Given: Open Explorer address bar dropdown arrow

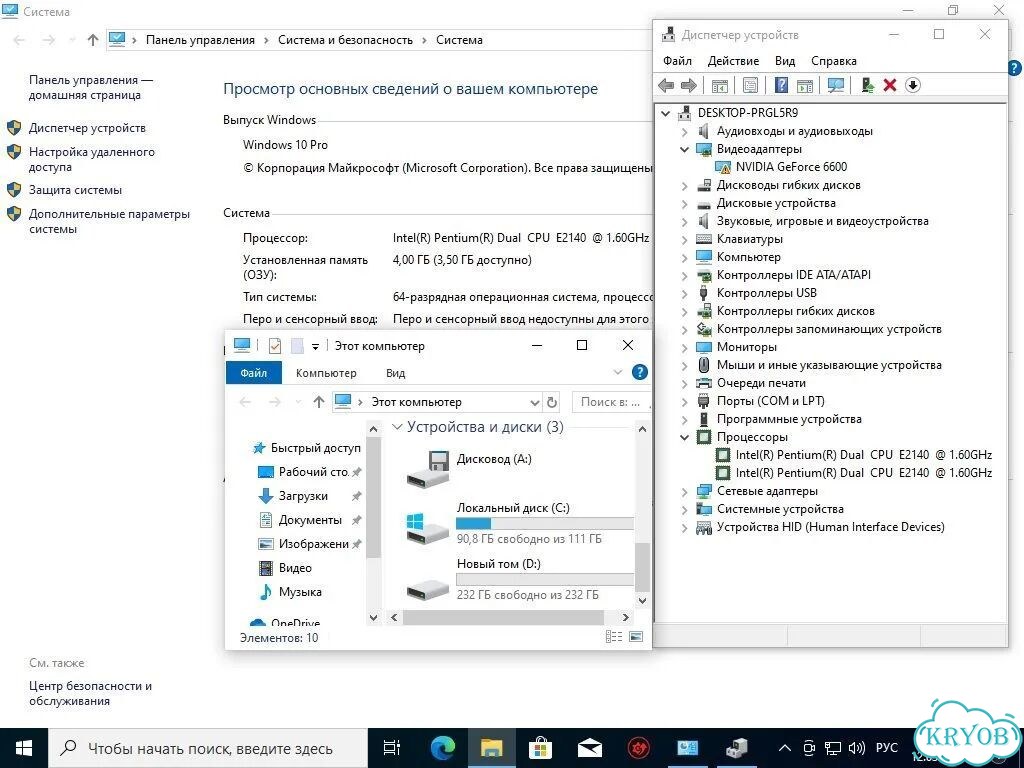Looking at the screenshot, I should pos(534,402).
